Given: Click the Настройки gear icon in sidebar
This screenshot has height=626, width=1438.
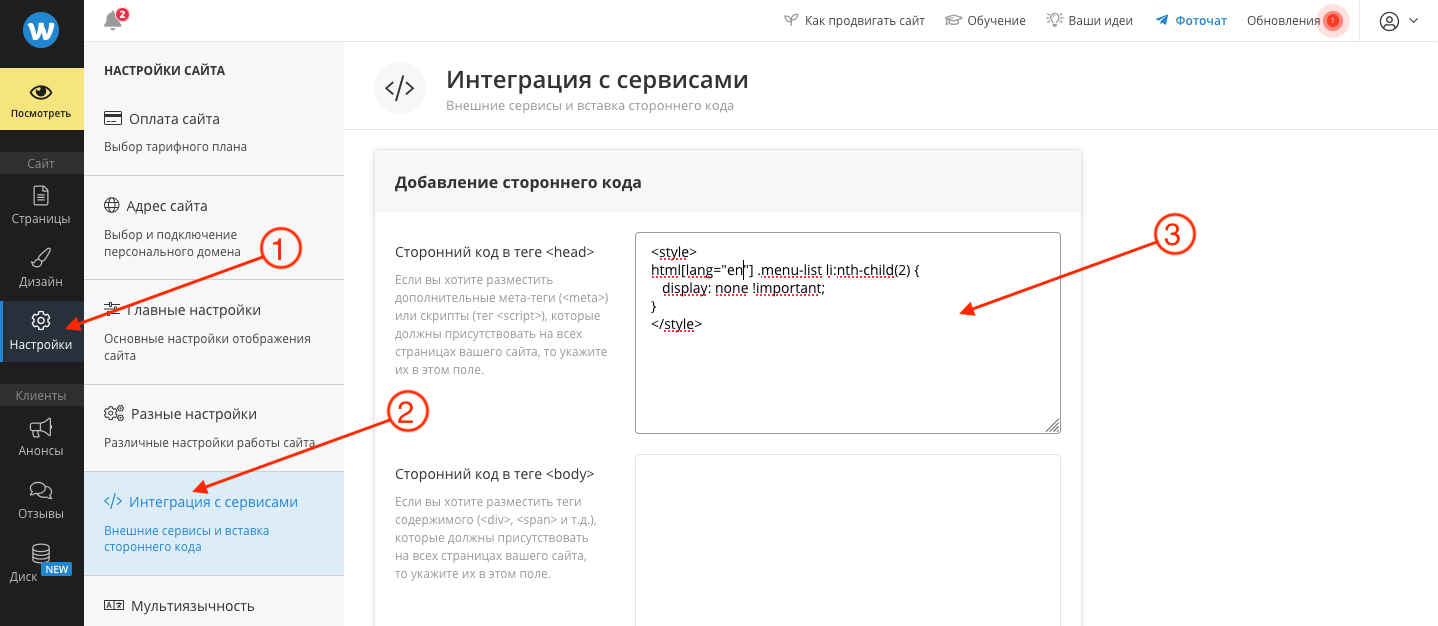Looking at the screenshot, I should (x=41, y=322).
